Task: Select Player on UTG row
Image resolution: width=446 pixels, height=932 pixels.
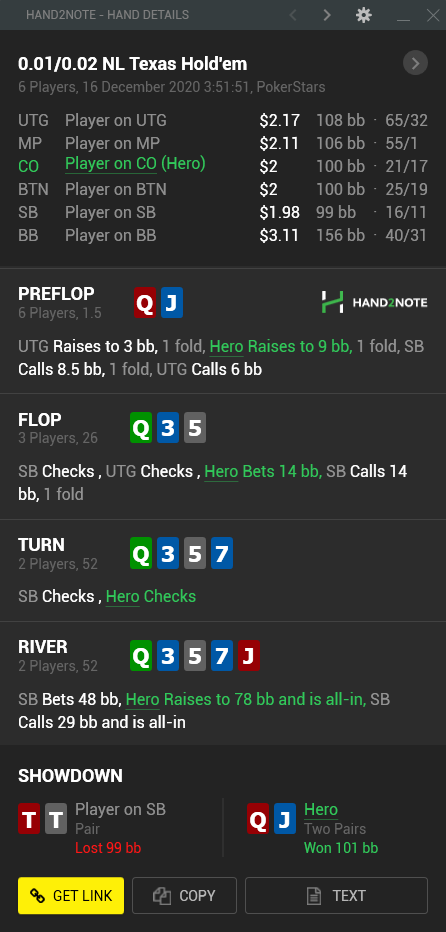Action: (x=223, y=121)
